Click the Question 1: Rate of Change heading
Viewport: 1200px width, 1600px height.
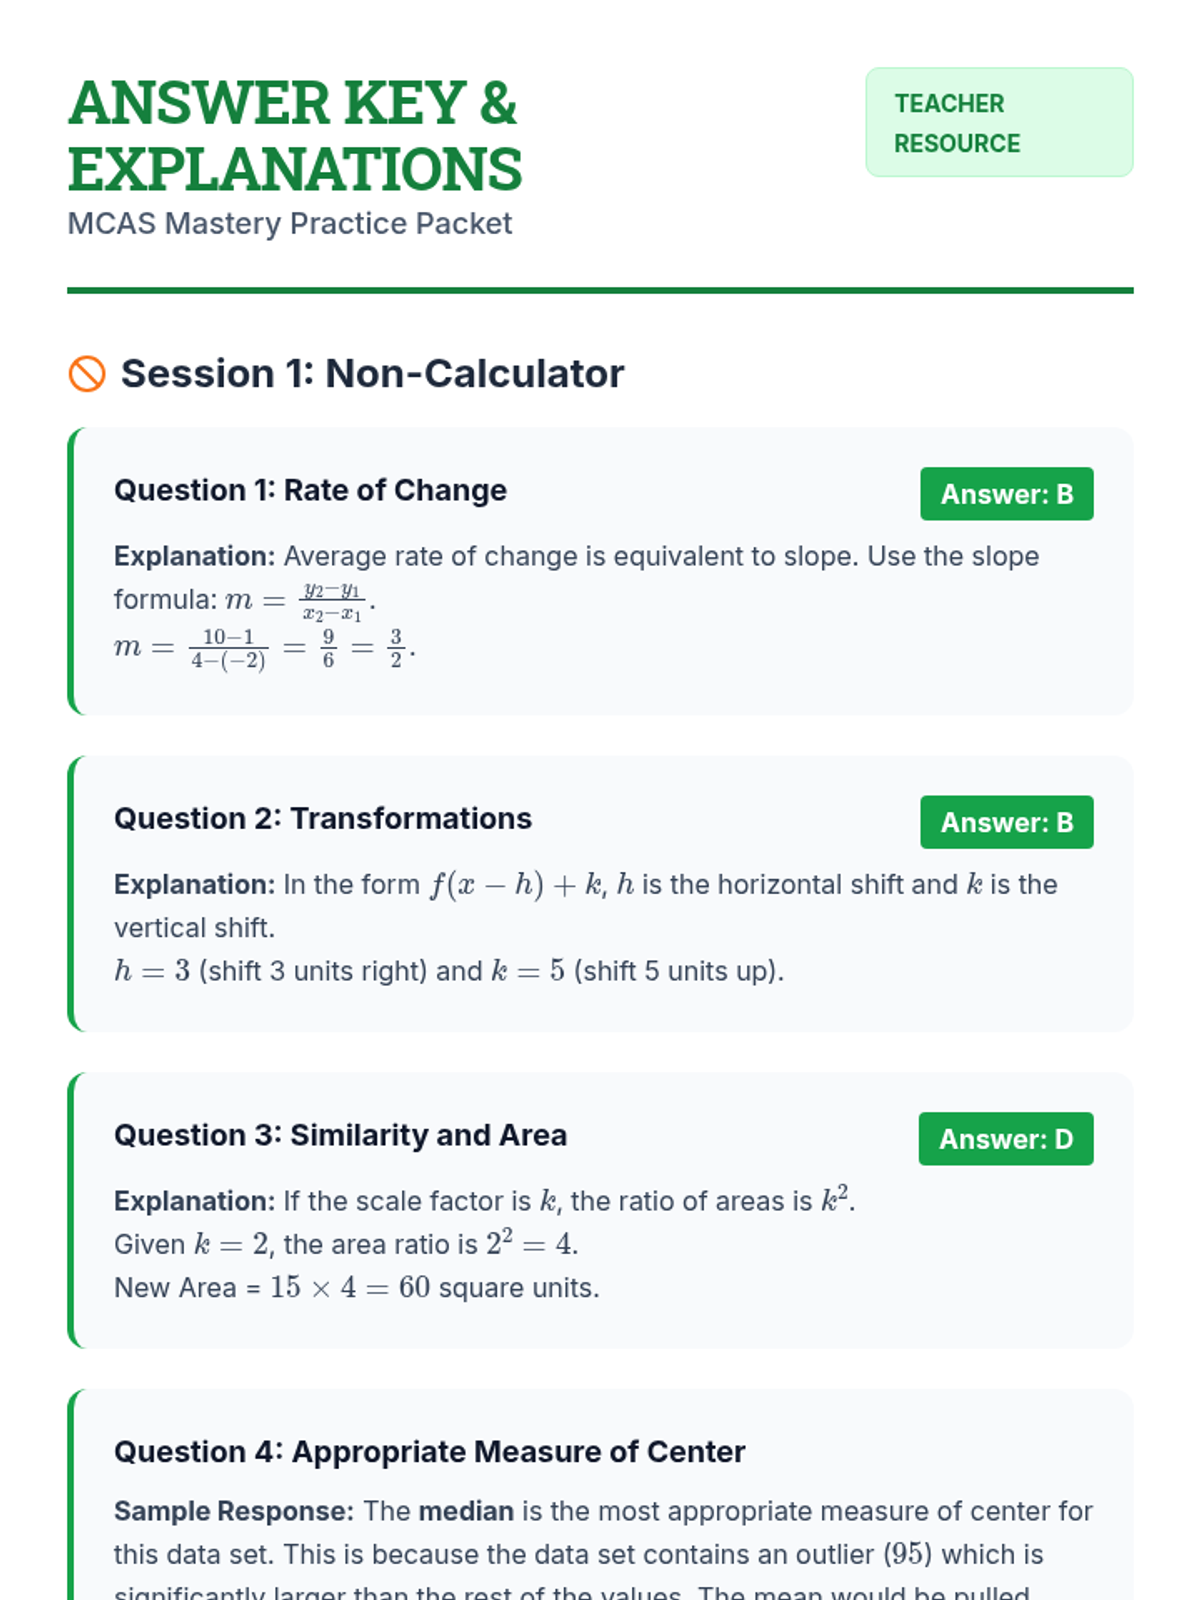coord(310,490)
